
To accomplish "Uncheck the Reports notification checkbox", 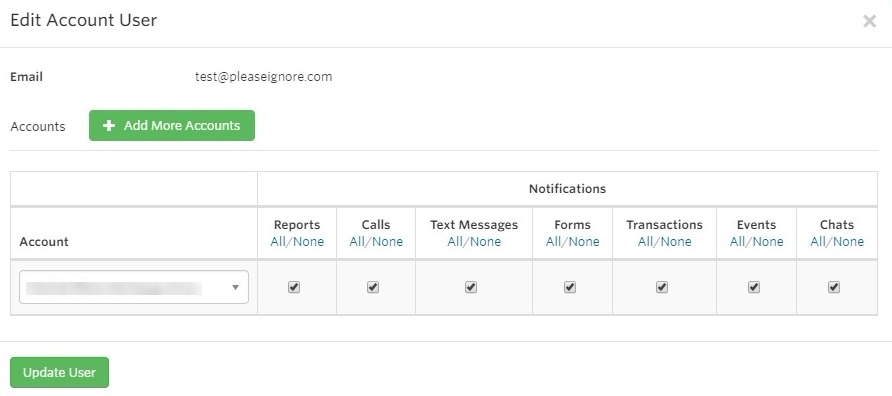I will 294,287.
